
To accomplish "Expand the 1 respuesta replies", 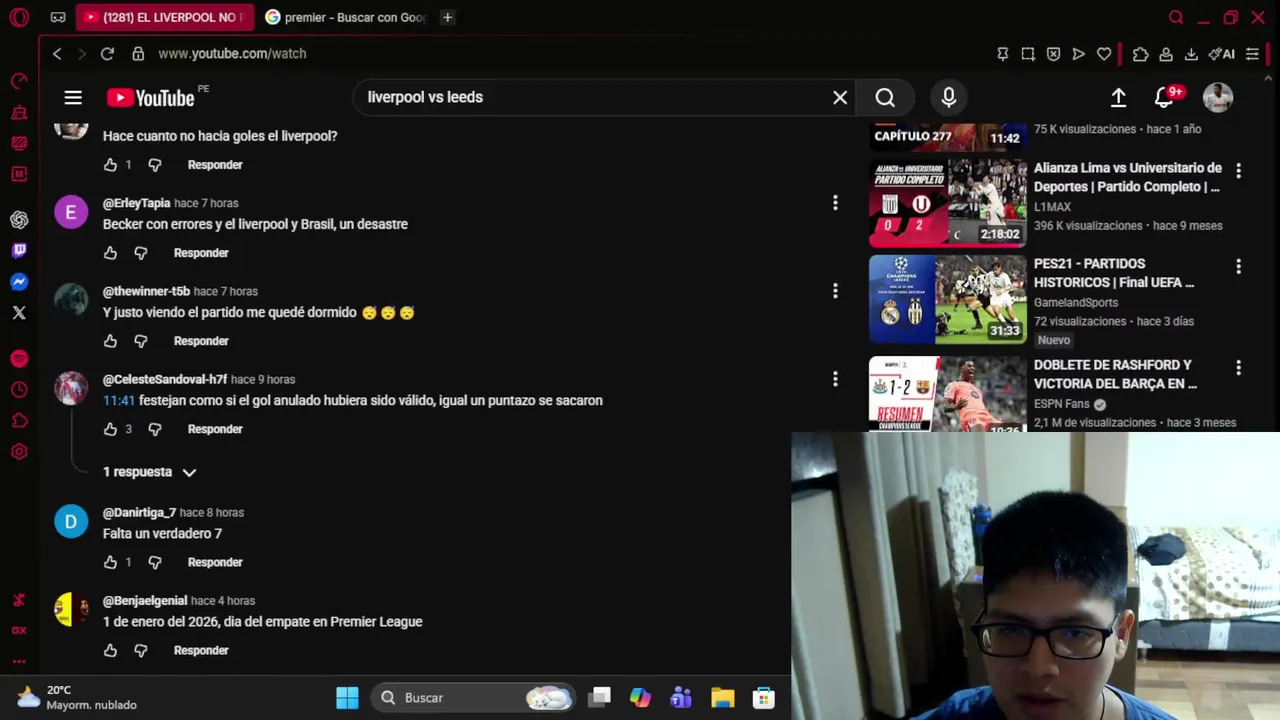I will click(x=150, y=472).
